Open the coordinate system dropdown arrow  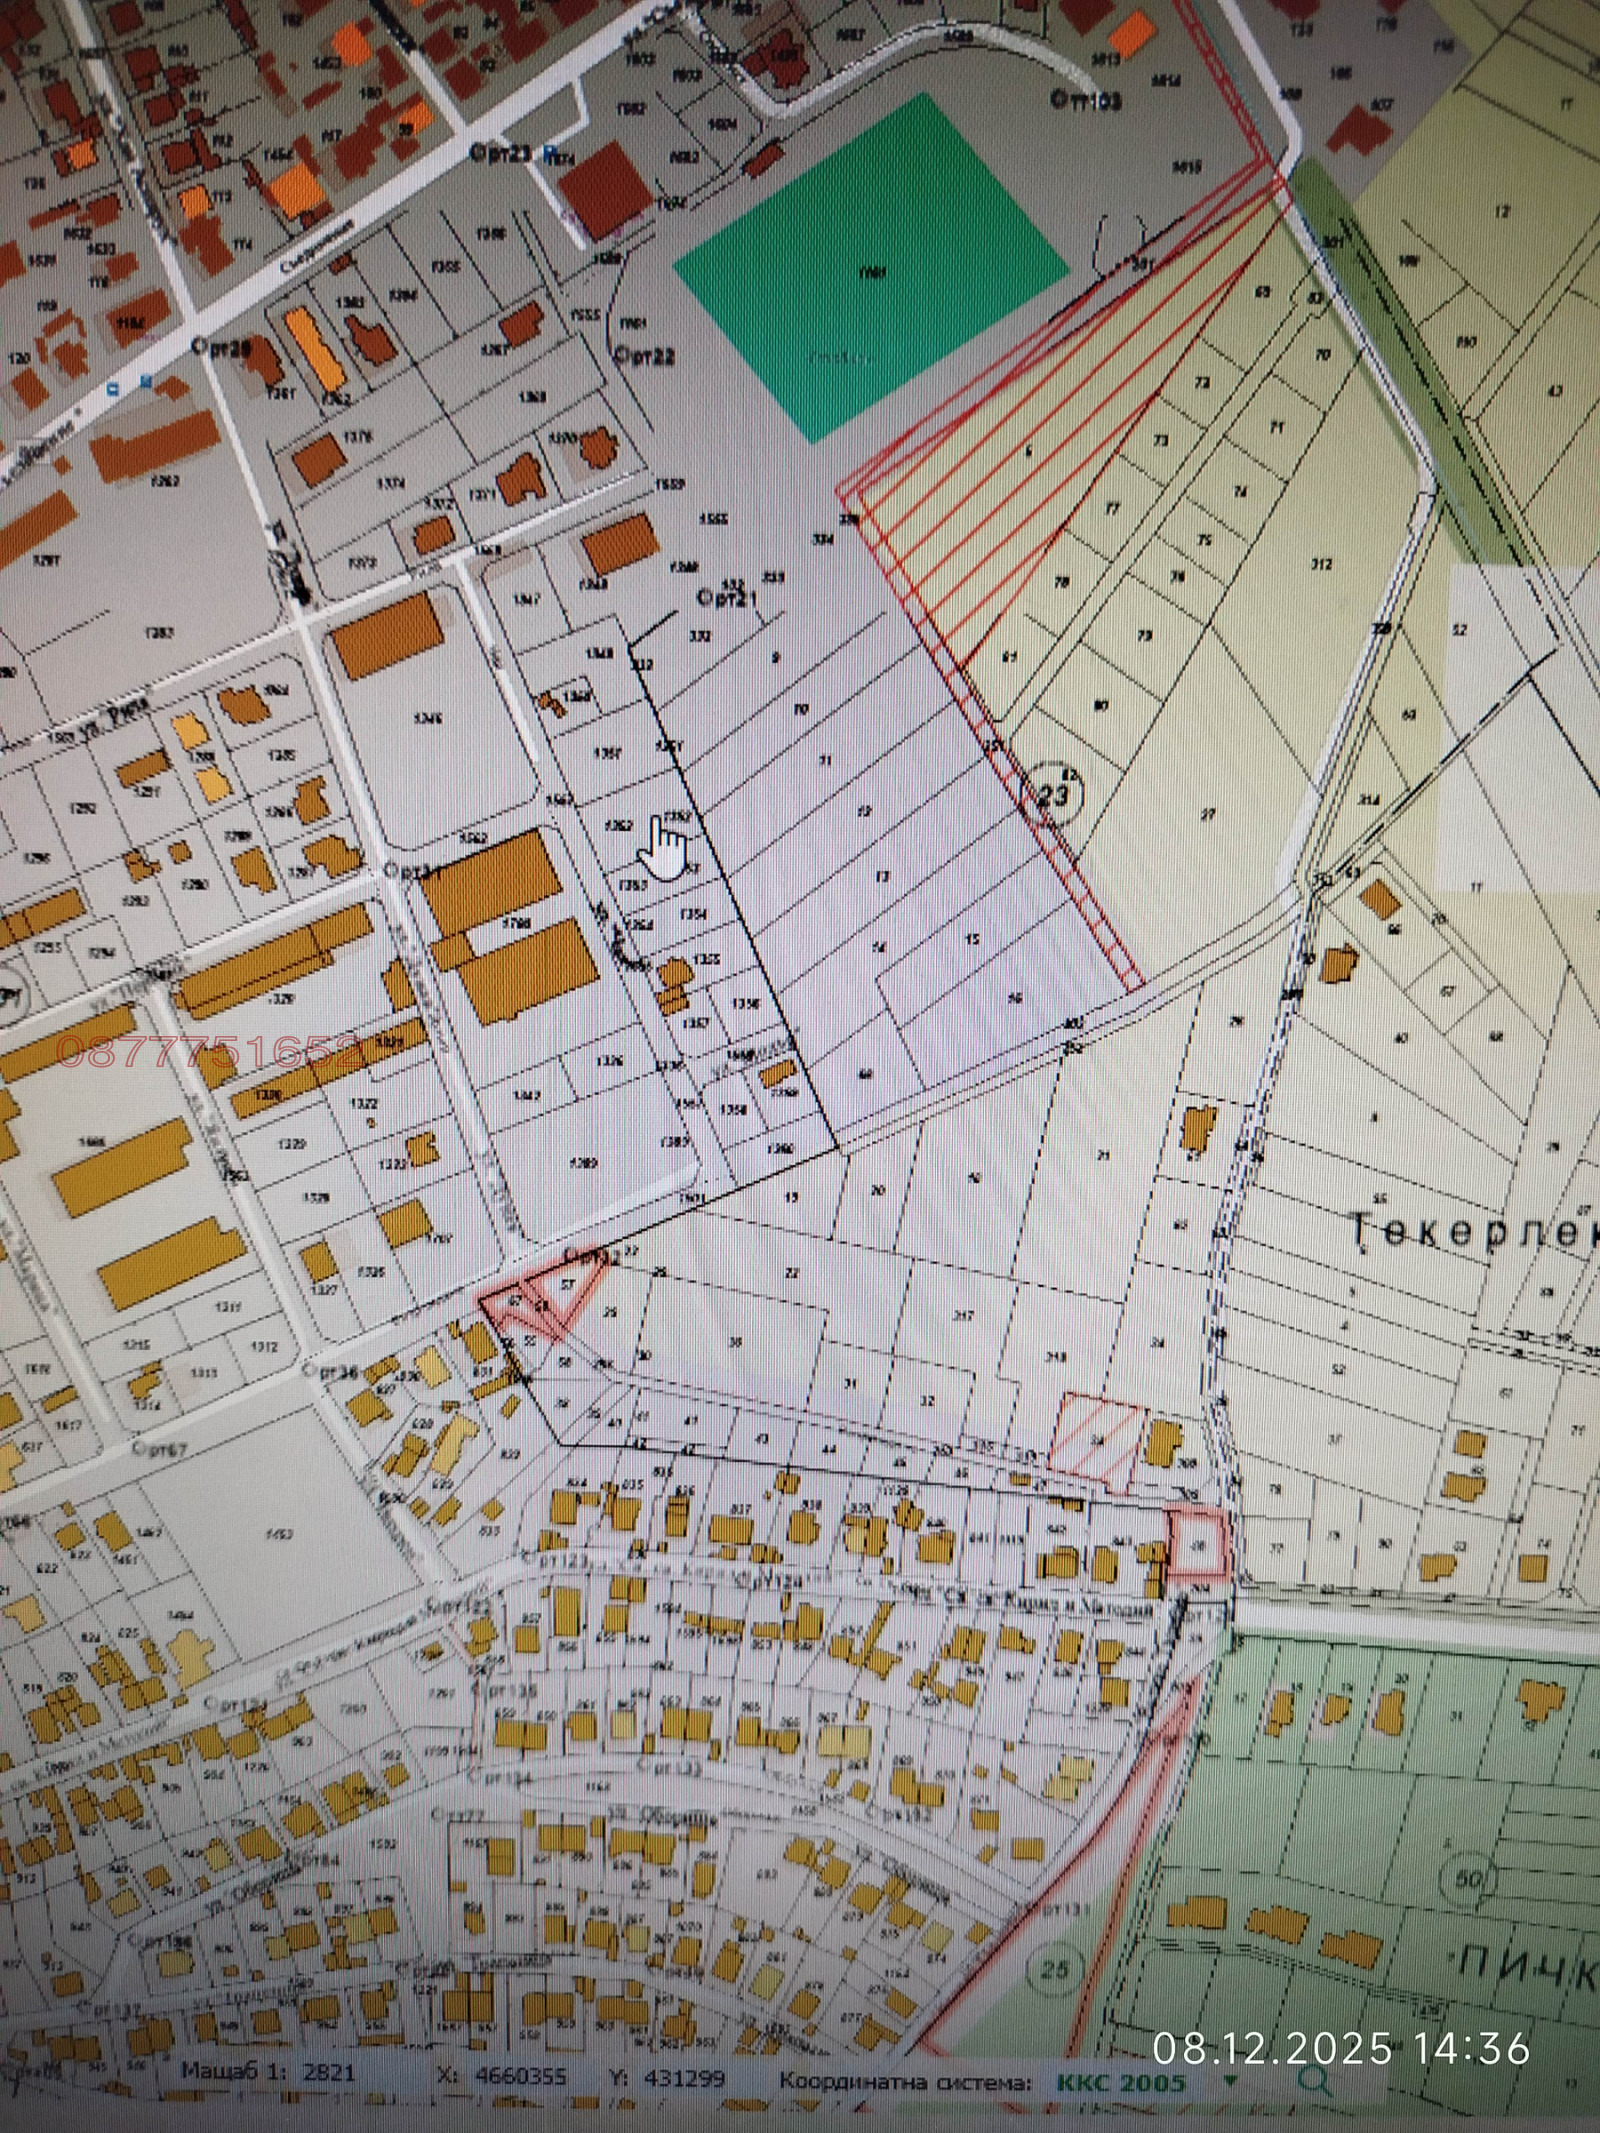1230,2080
